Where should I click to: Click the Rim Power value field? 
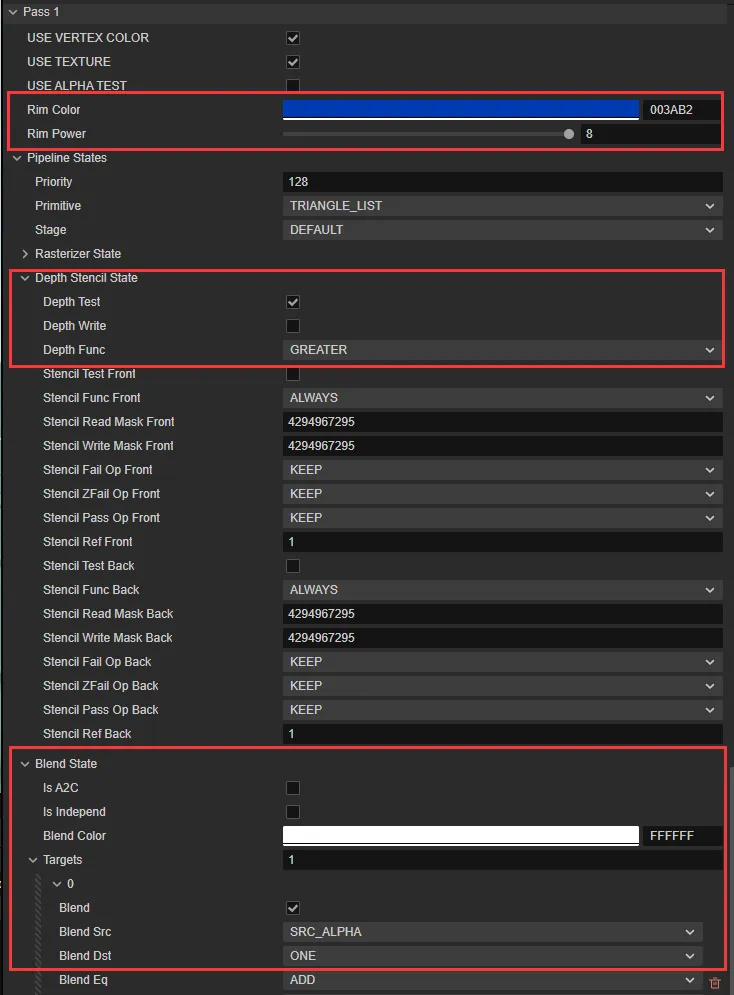click(651, 134)
